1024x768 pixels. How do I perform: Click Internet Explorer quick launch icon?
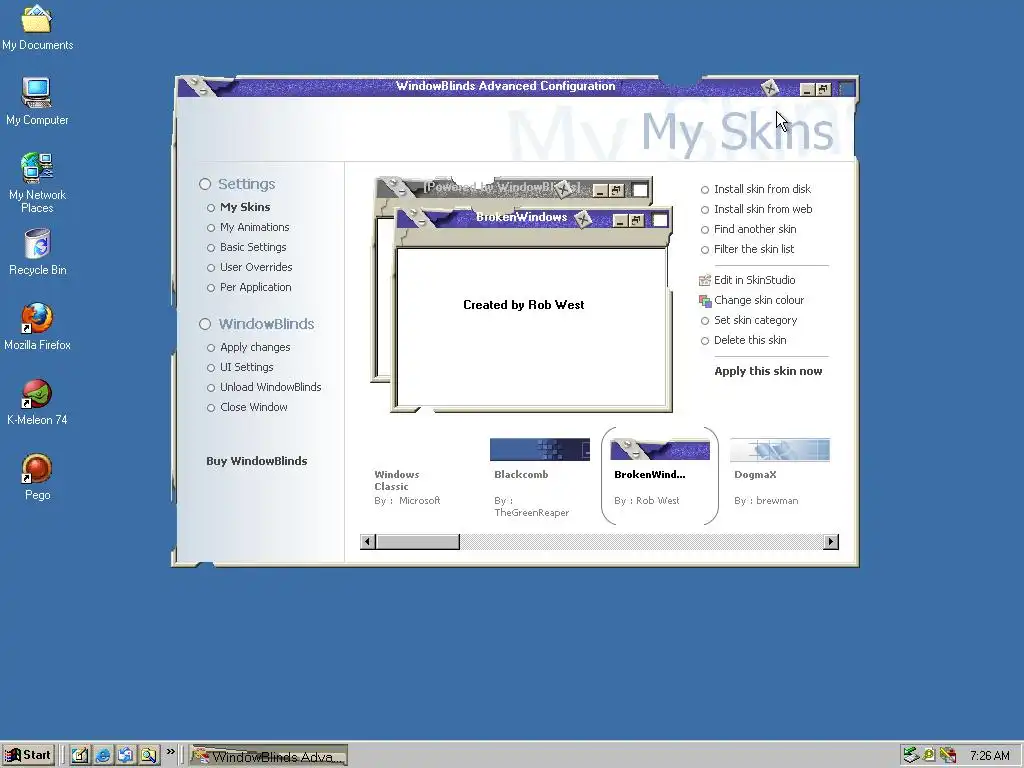click(x=103, y=756)
